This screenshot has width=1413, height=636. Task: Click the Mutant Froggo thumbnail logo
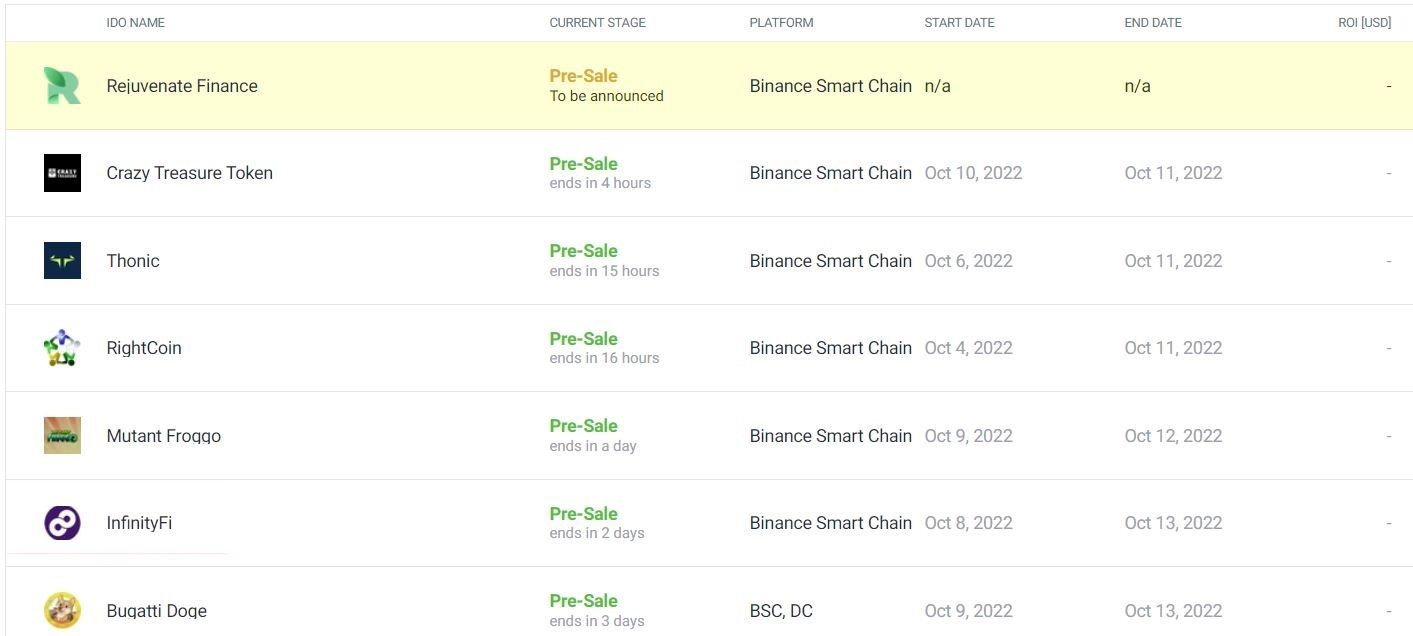click(62, 436)
